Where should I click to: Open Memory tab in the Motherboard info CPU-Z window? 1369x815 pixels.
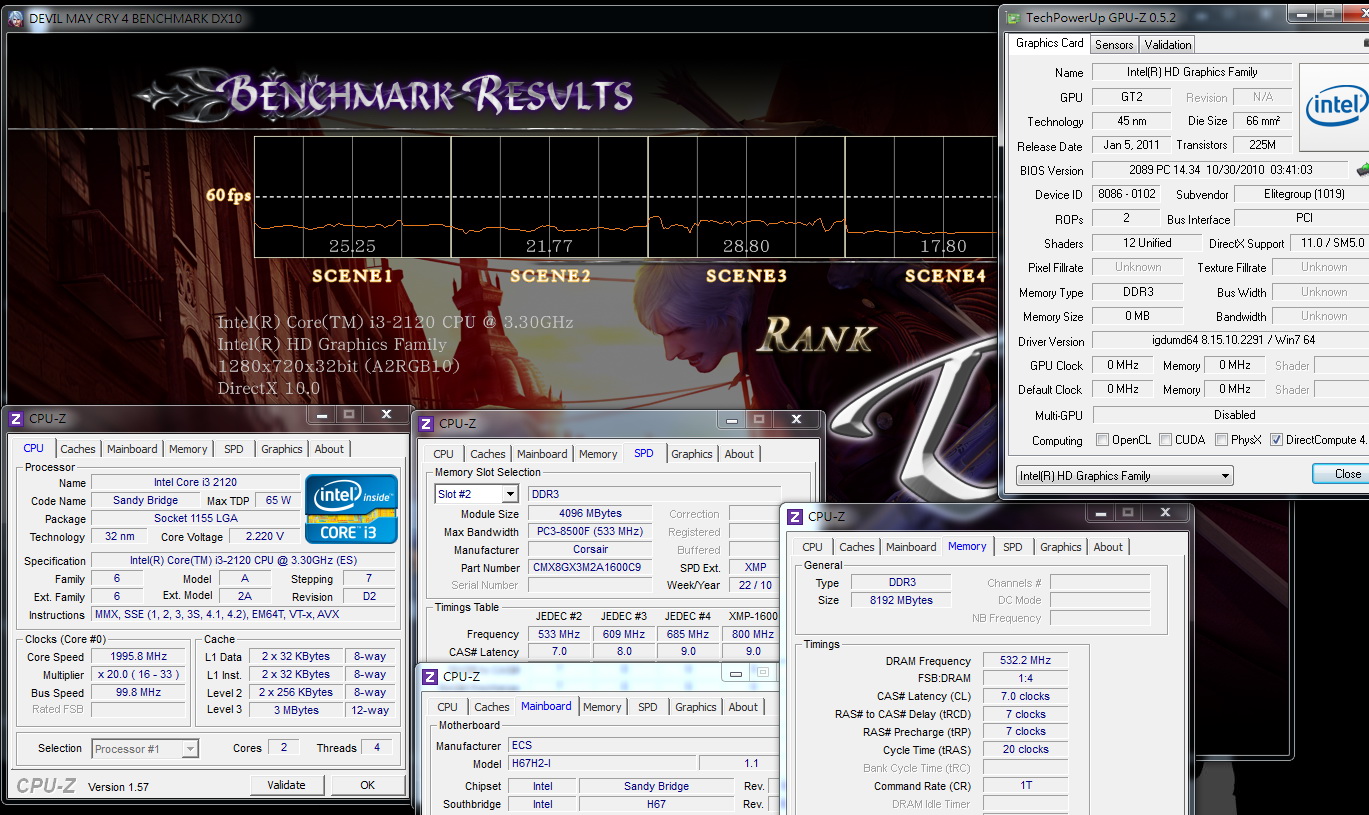click(602, 707)
